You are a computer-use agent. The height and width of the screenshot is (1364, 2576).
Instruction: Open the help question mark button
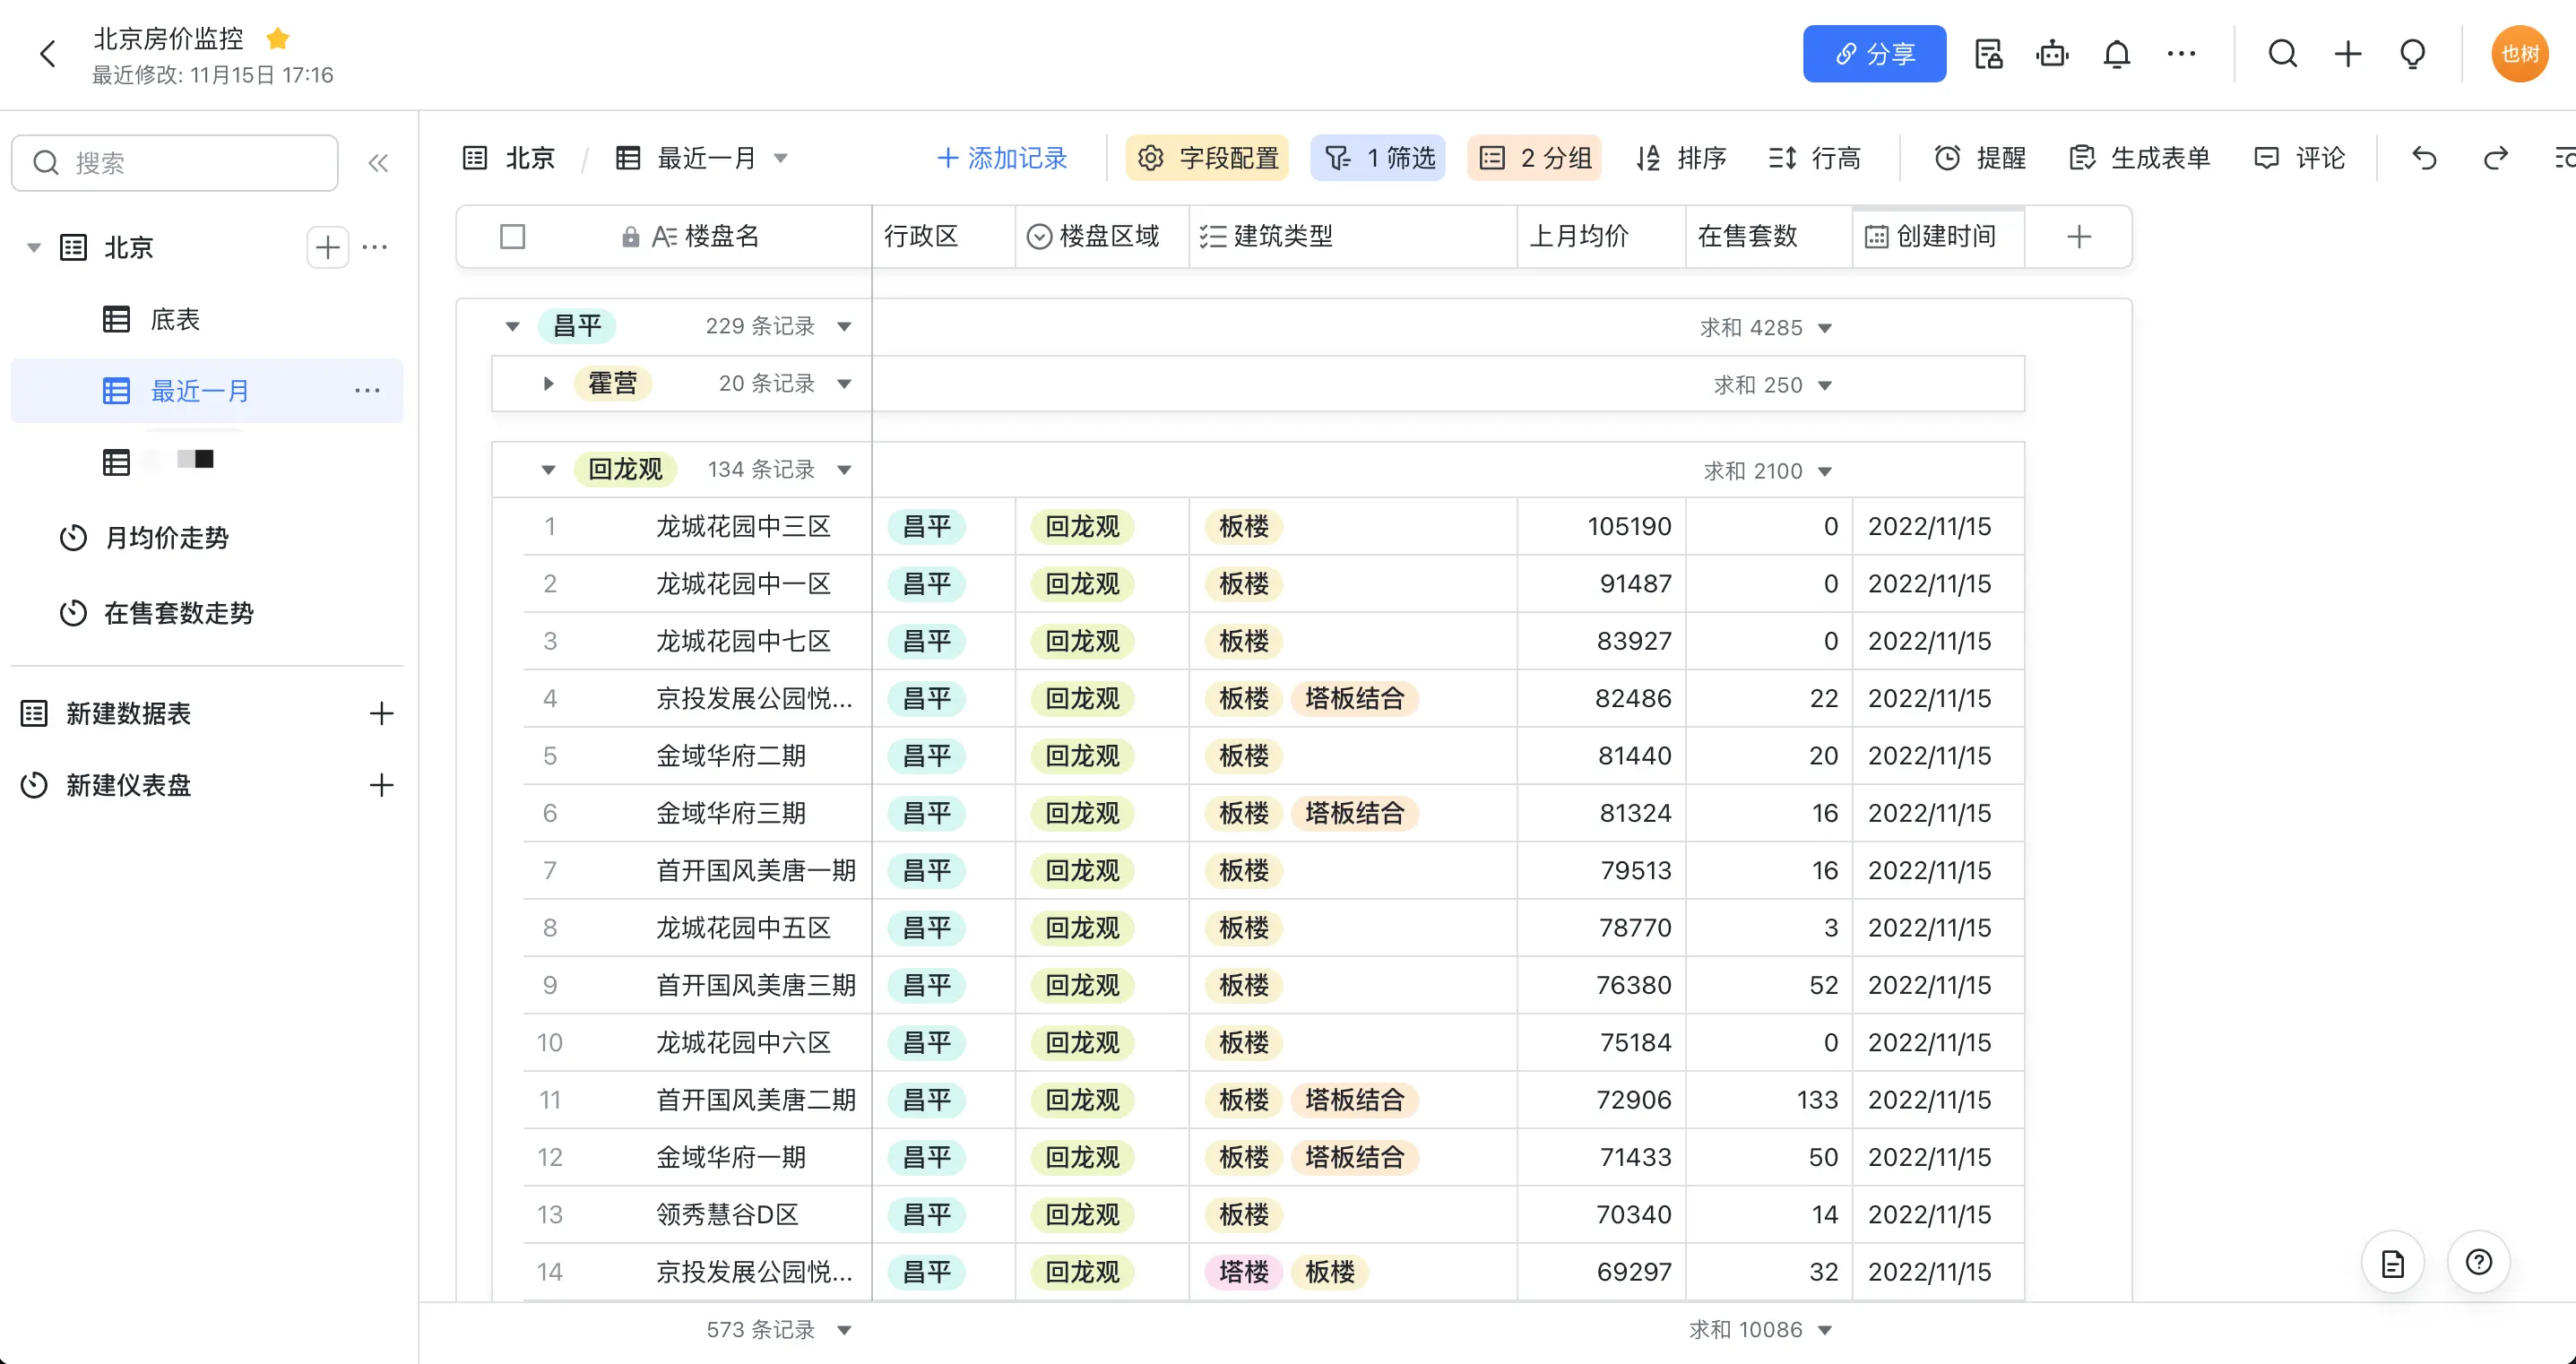2478,1262
